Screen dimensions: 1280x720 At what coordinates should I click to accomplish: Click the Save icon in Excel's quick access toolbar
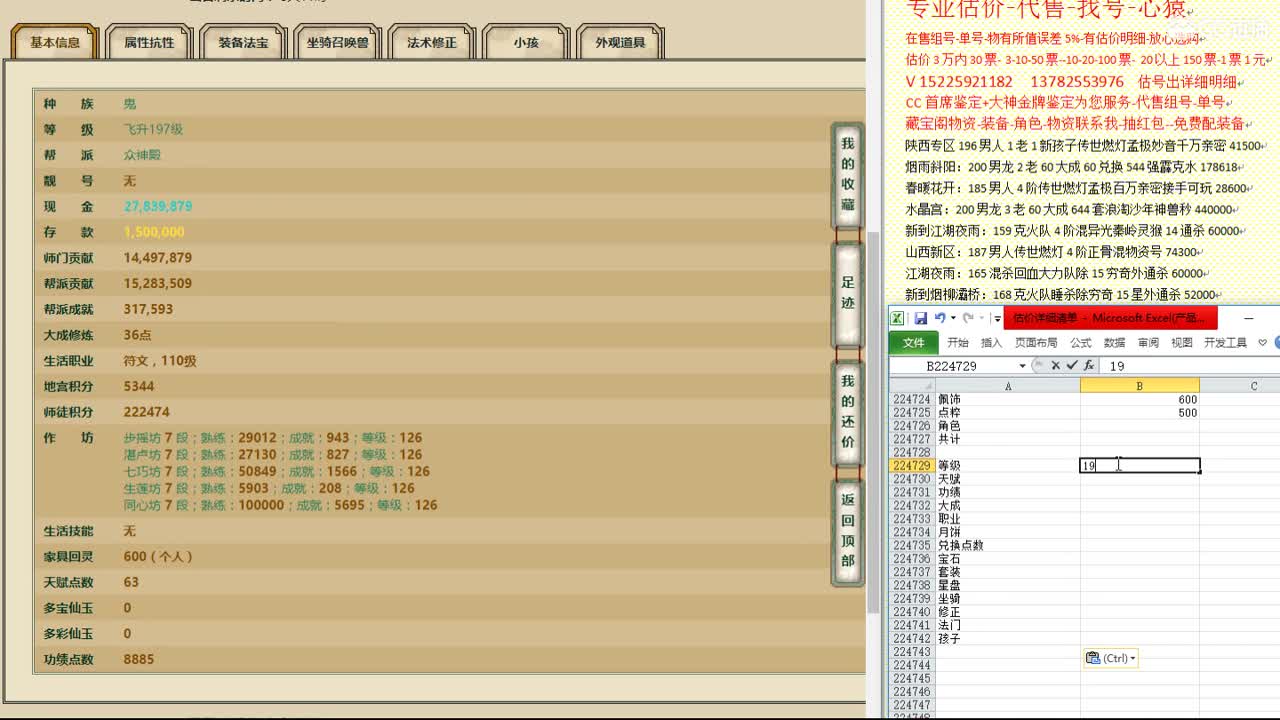point(920,318)
